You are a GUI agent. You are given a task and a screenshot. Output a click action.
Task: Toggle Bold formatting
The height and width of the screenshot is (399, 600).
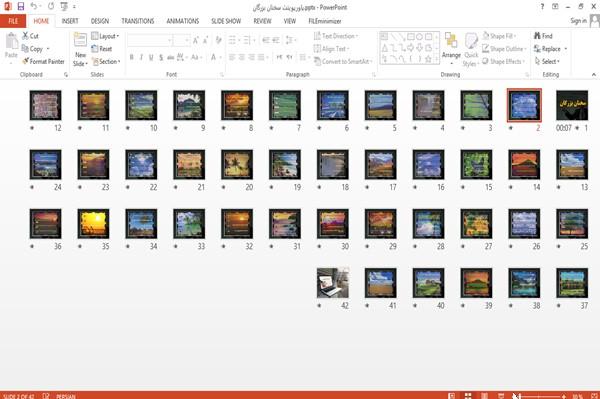click(x=132, y=57)
